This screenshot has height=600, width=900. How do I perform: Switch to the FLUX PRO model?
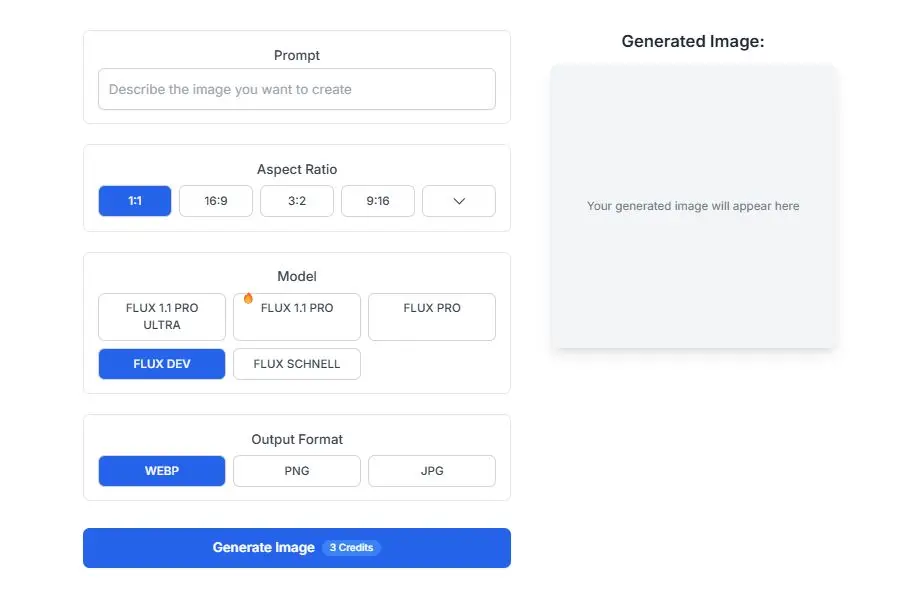point(431,317)
